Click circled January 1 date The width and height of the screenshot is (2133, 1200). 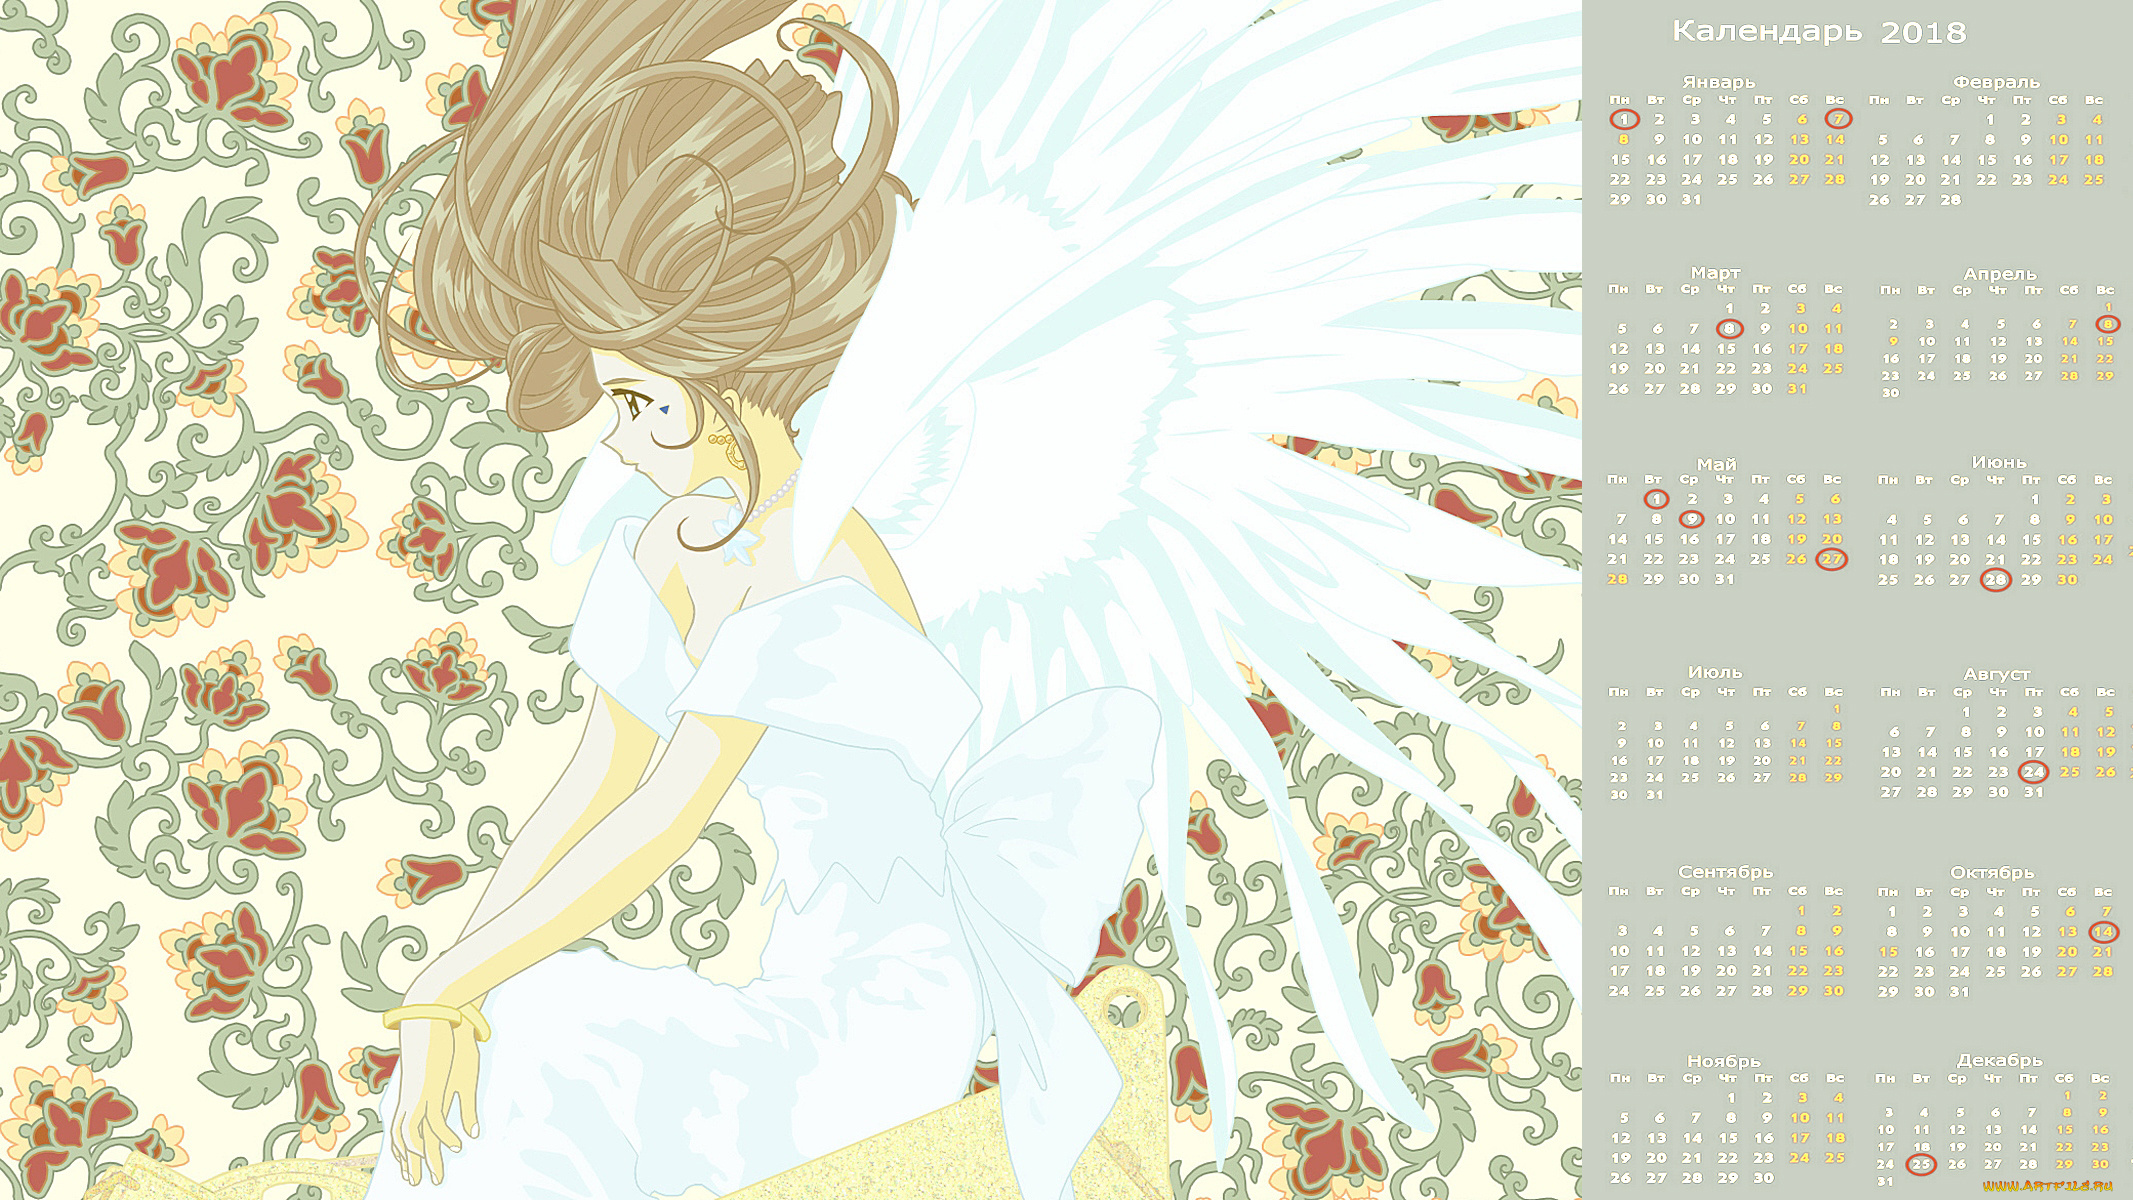[1624, 120]
